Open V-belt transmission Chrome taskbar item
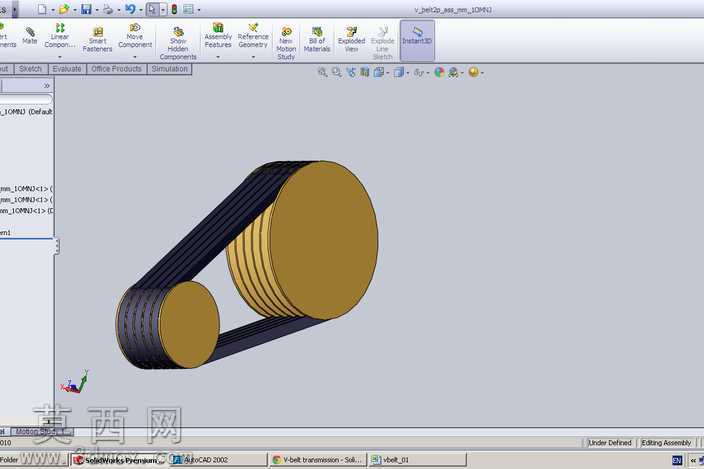Viewport: 704px width, 469px height. (x=318, y=460)
